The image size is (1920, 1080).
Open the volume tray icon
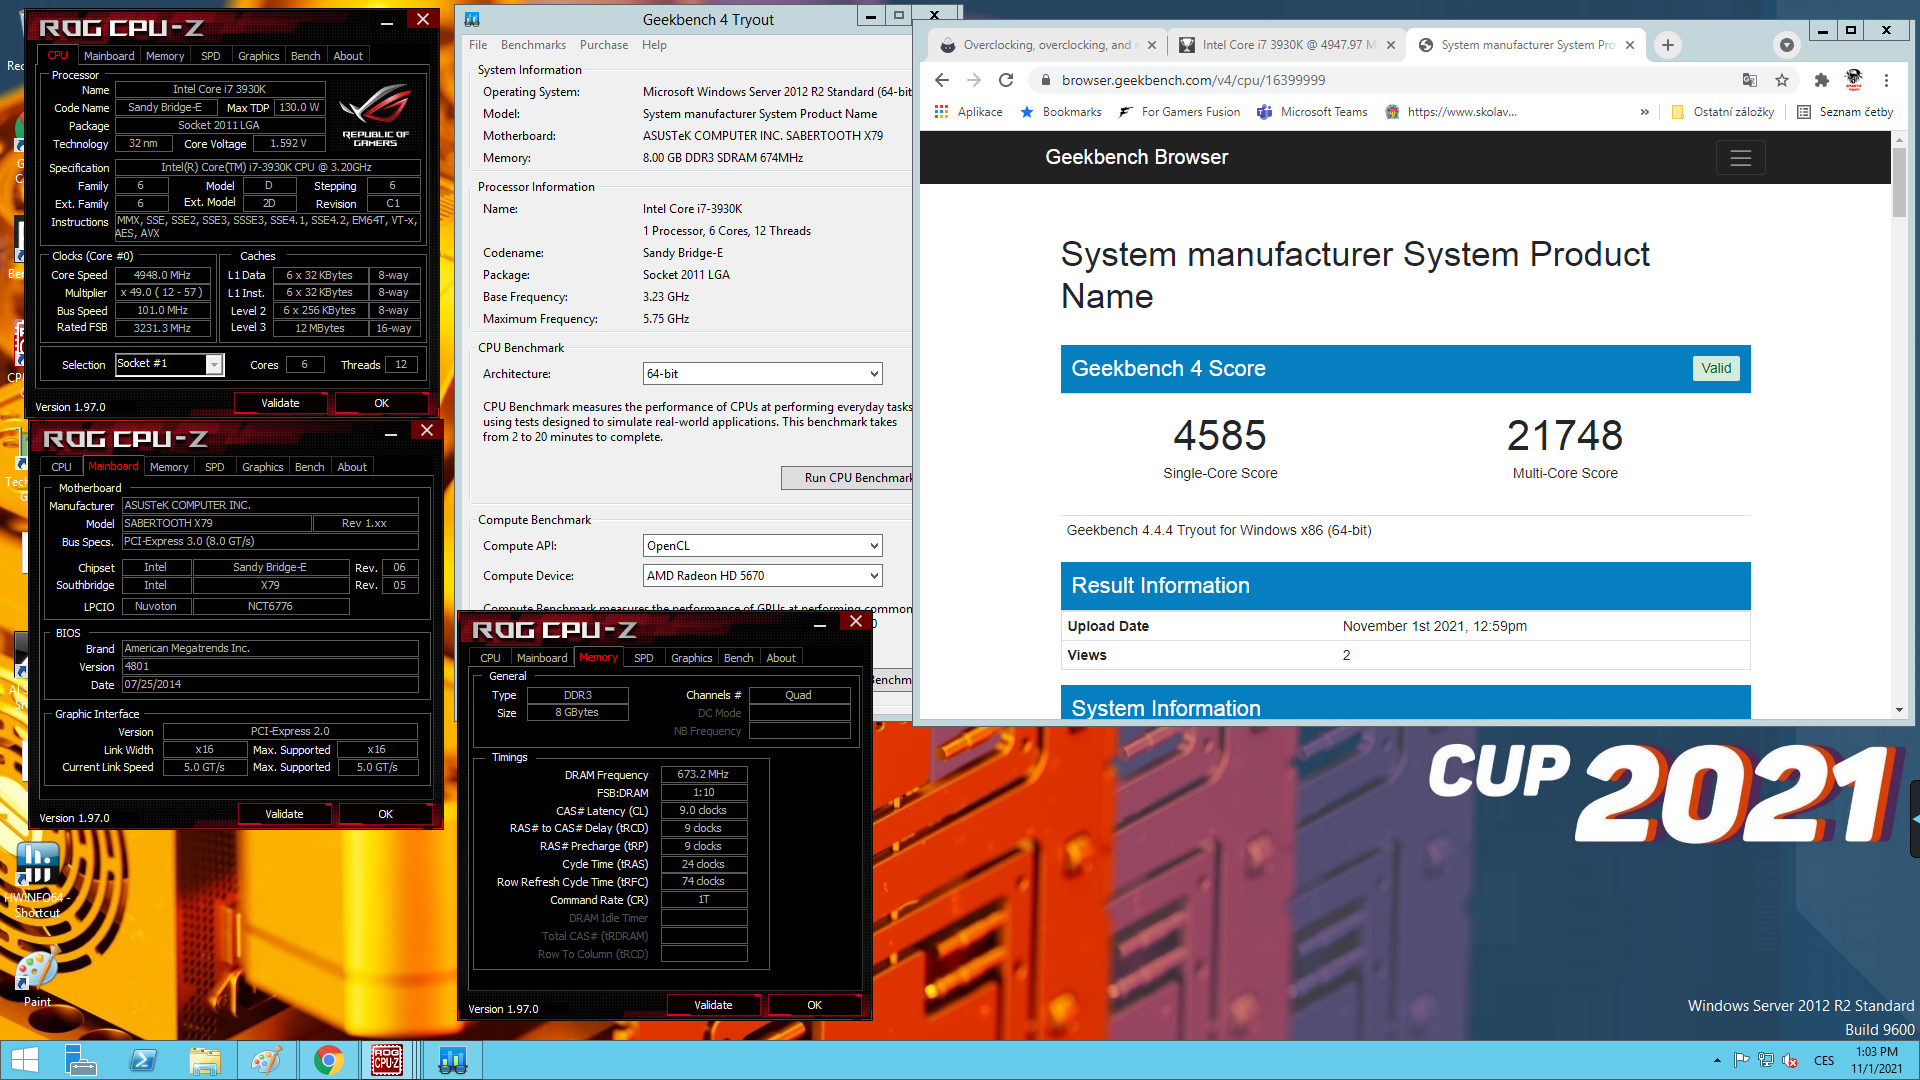point(1790,1060)
